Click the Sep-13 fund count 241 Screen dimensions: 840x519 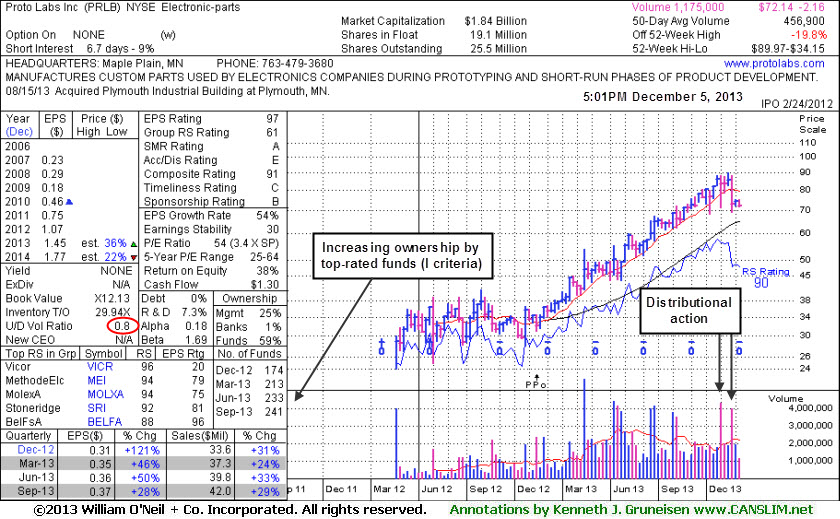coord(274,412)
